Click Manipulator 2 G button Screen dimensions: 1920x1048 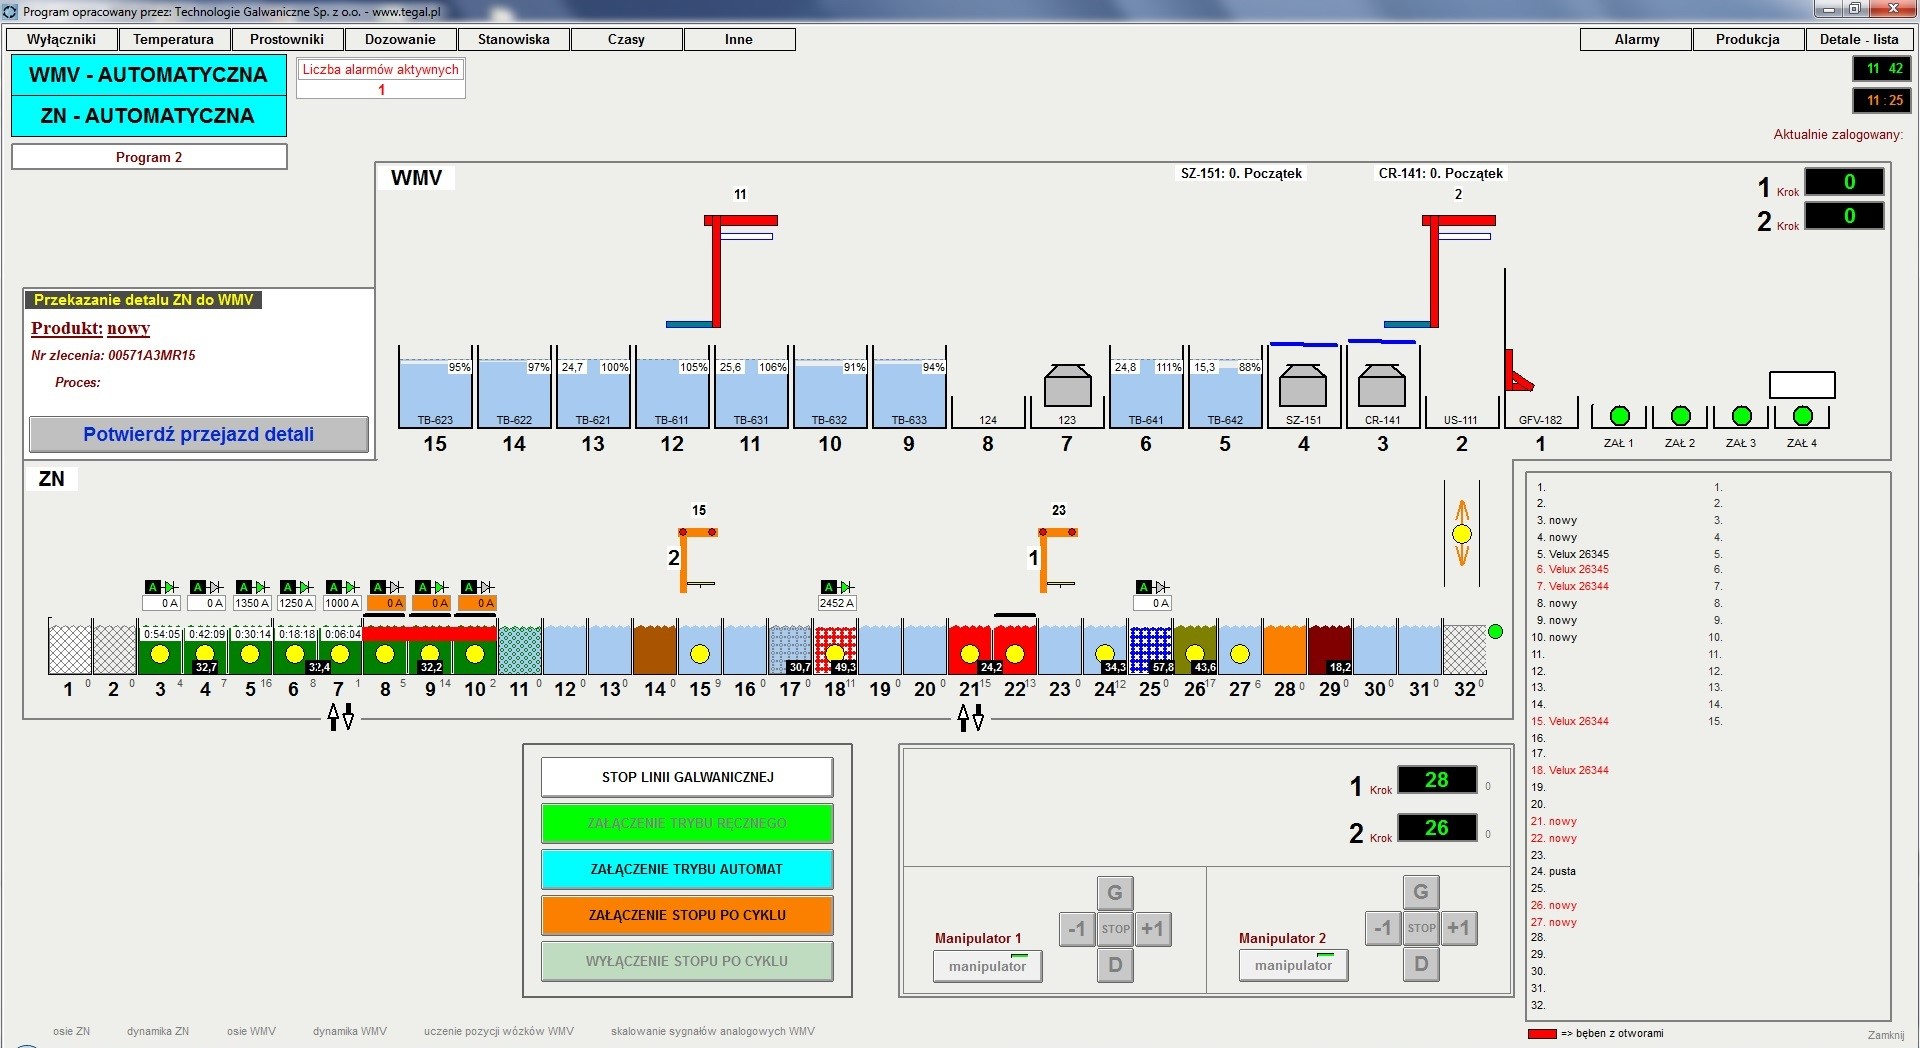(1421, 891)
